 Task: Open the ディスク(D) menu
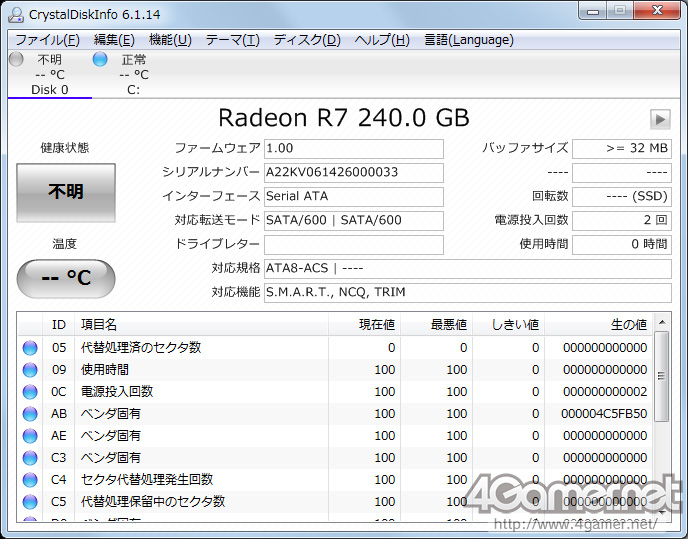307,40
